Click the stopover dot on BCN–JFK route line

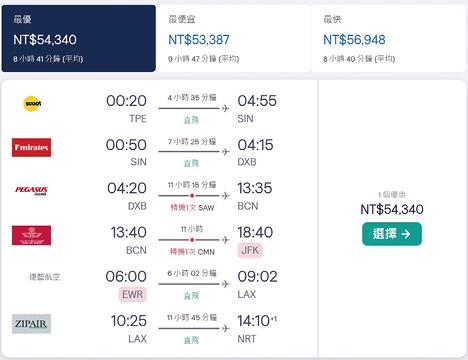tap(192, 240)
